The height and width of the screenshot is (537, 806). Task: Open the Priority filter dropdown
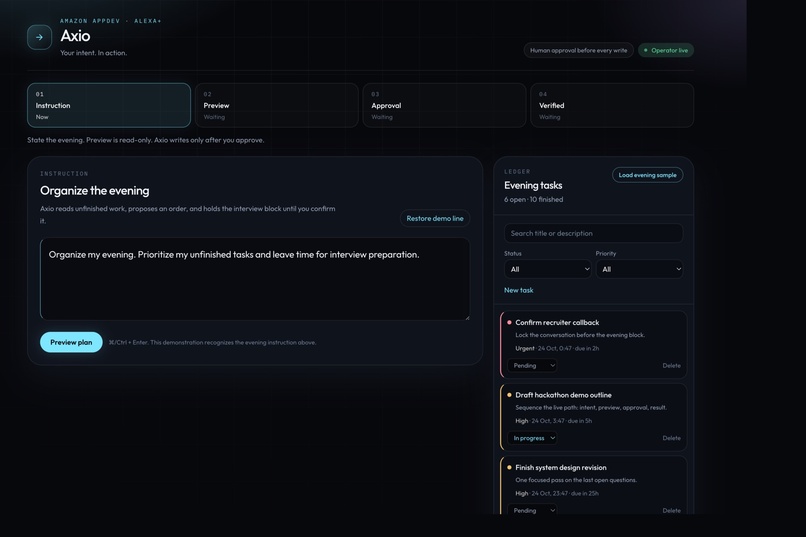tap(639, 269)
